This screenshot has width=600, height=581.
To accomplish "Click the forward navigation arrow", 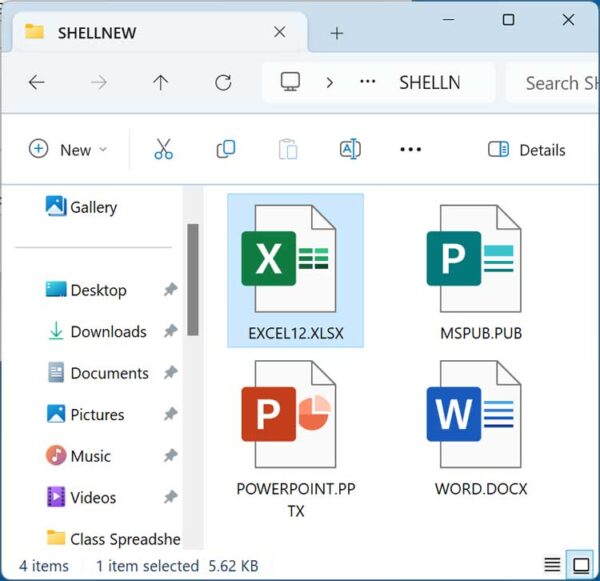I will coord(99,82).
